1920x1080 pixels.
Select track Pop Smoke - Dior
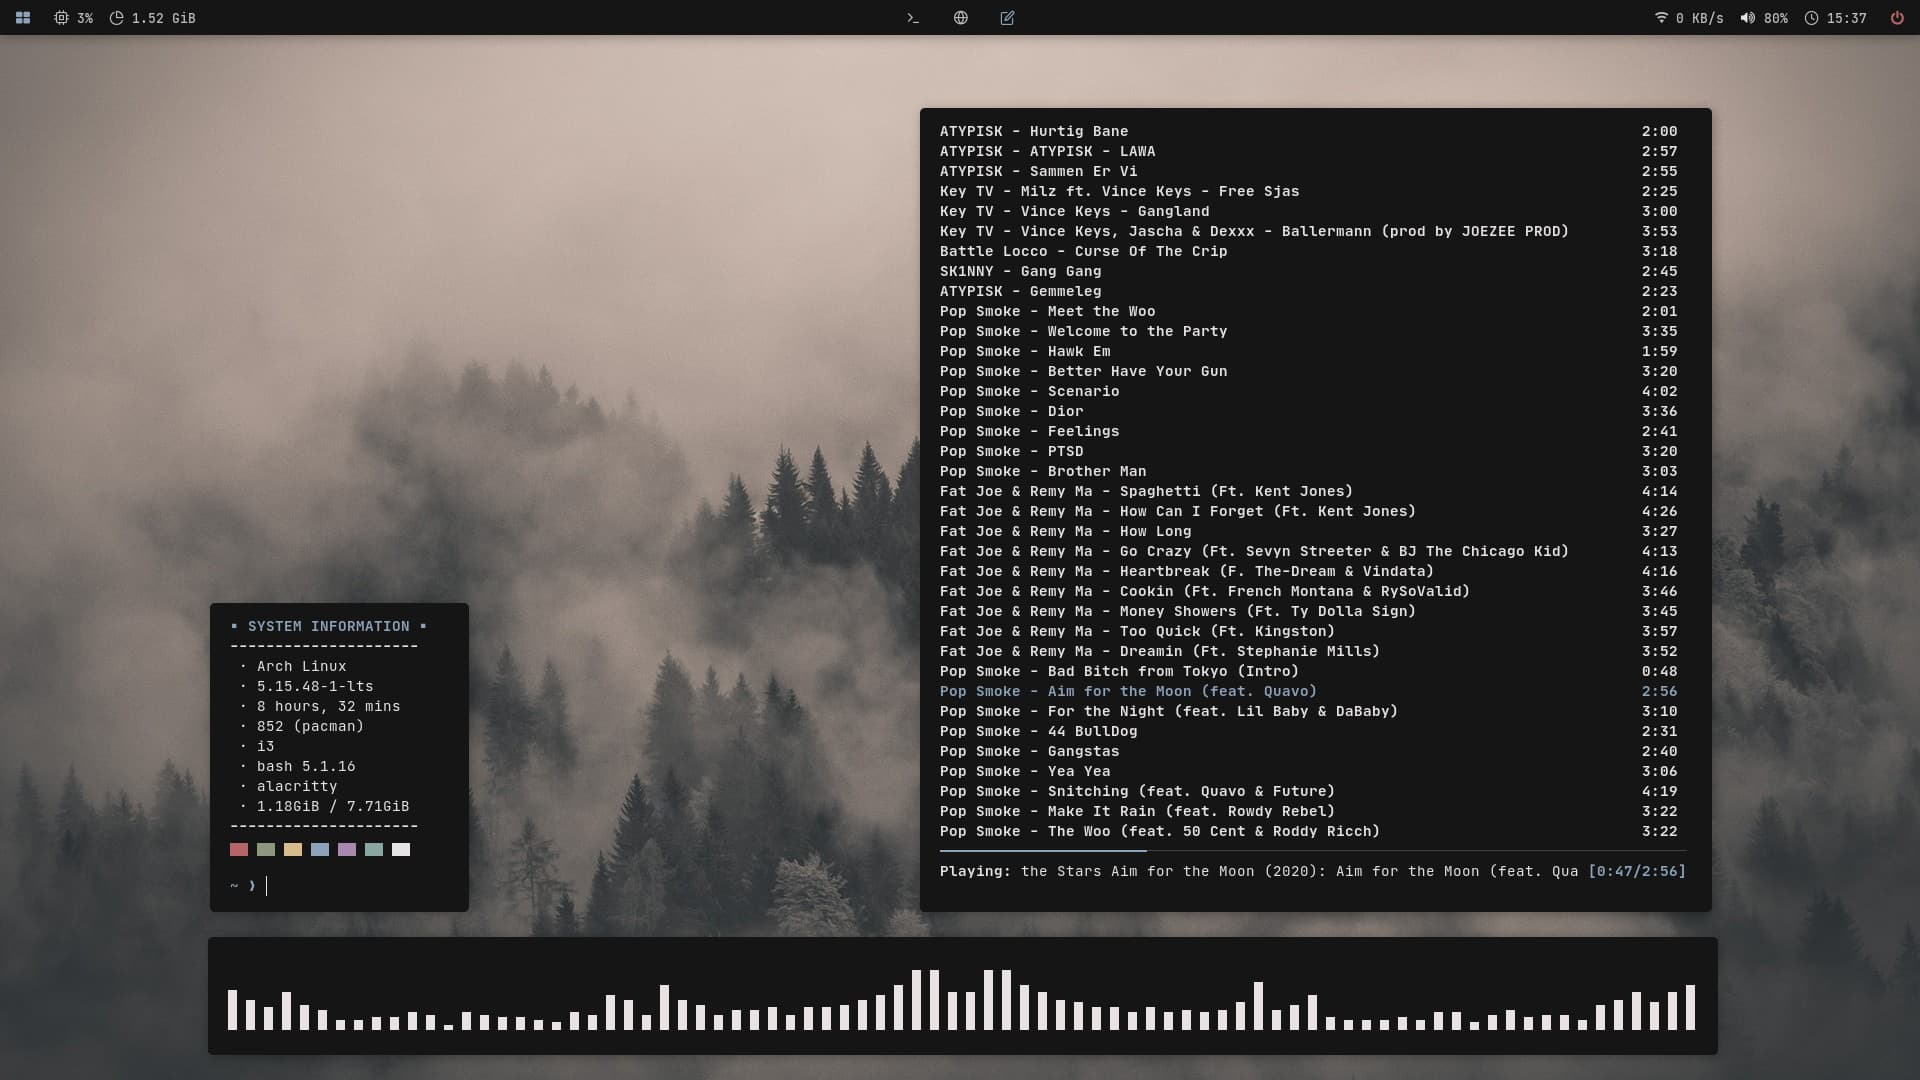(x=1309, y=411)
